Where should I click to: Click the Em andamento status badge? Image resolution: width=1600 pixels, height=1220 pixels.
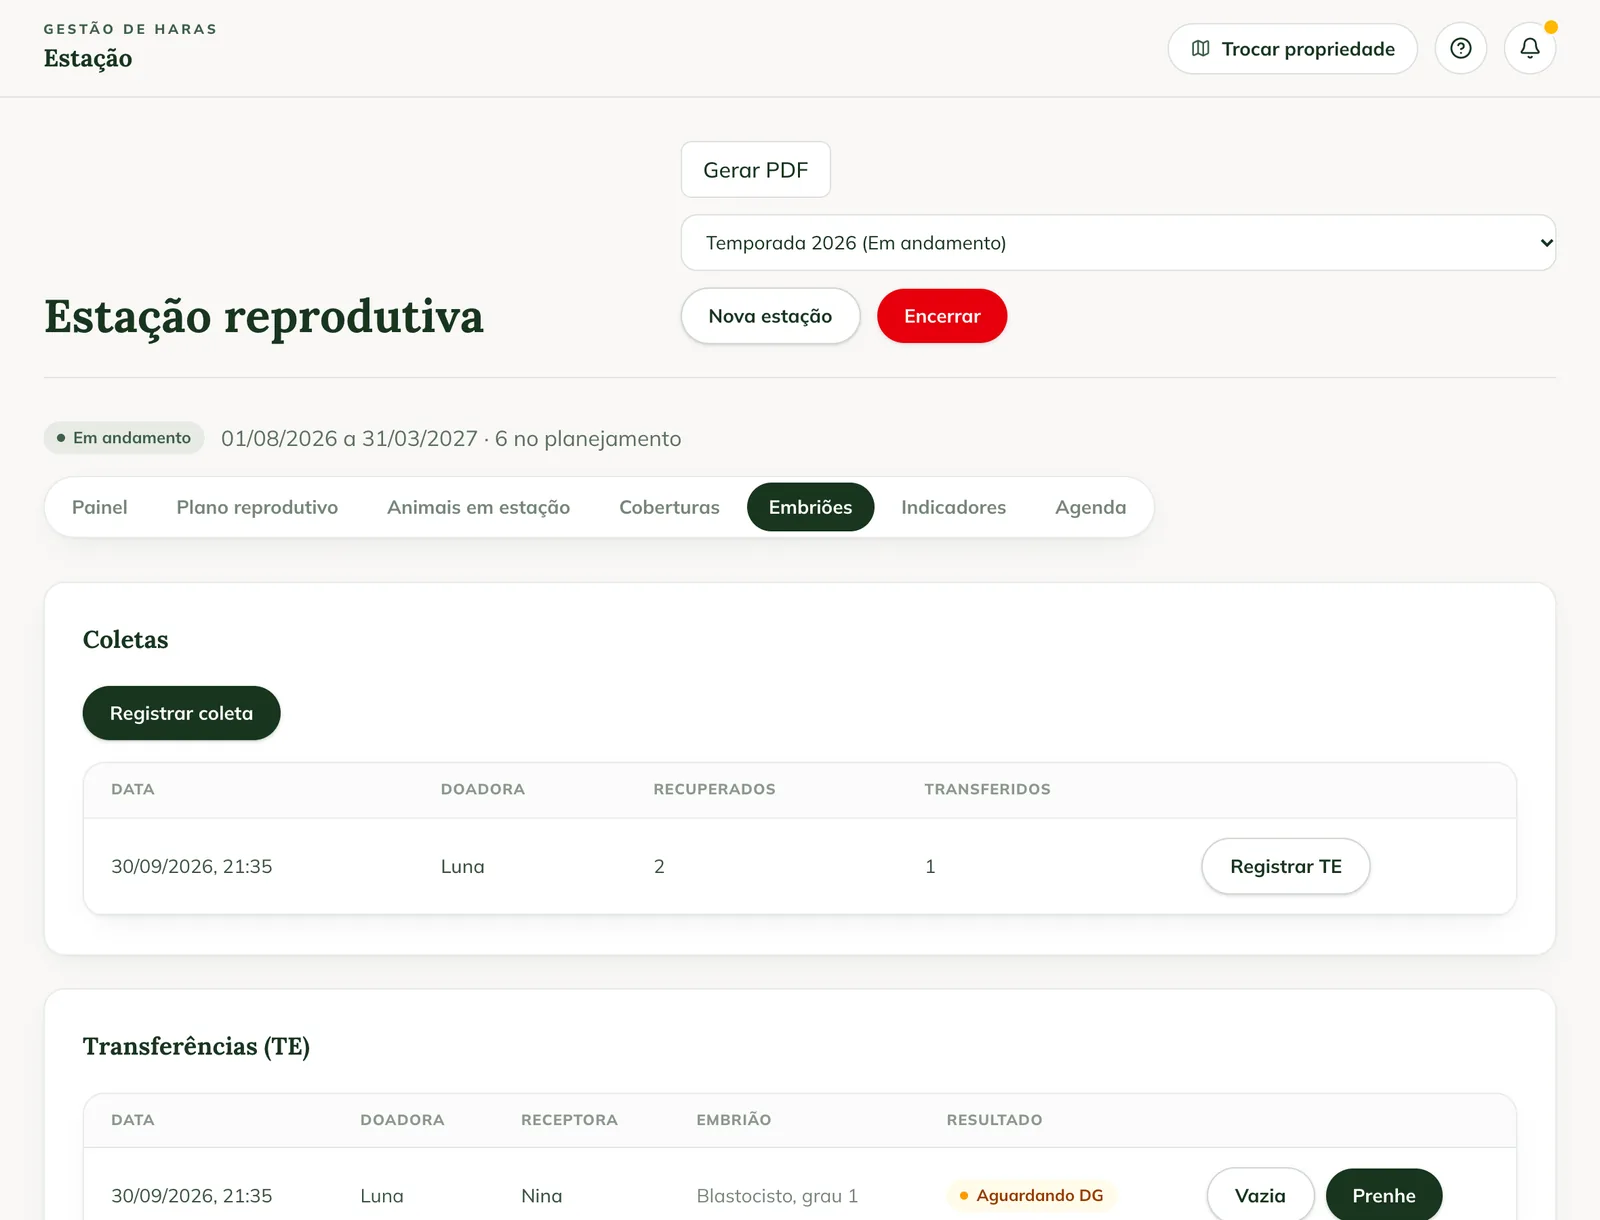(124, 438)
